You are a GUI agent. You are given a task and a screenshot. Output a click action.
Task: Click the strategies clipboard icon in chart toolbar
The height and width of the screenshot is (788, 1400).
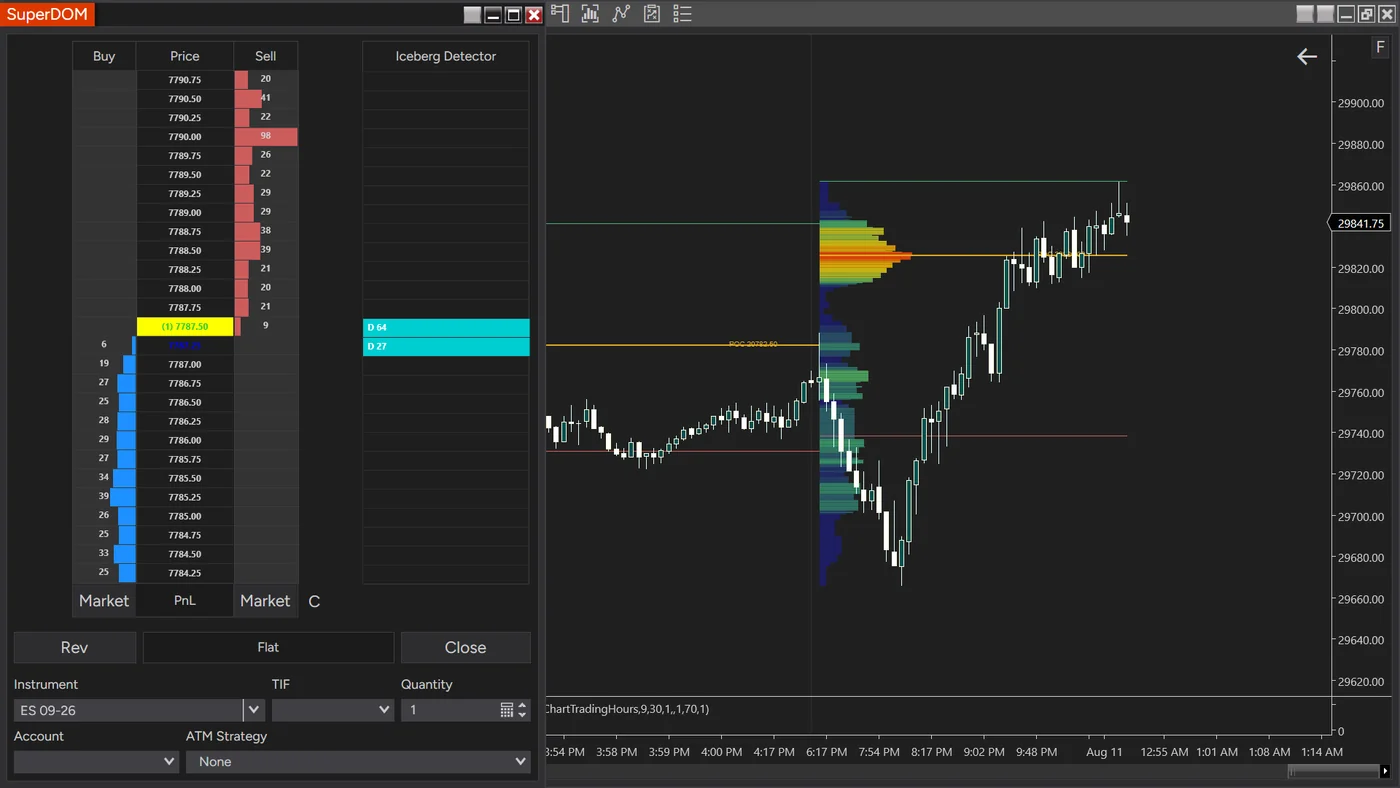[652, 14]
